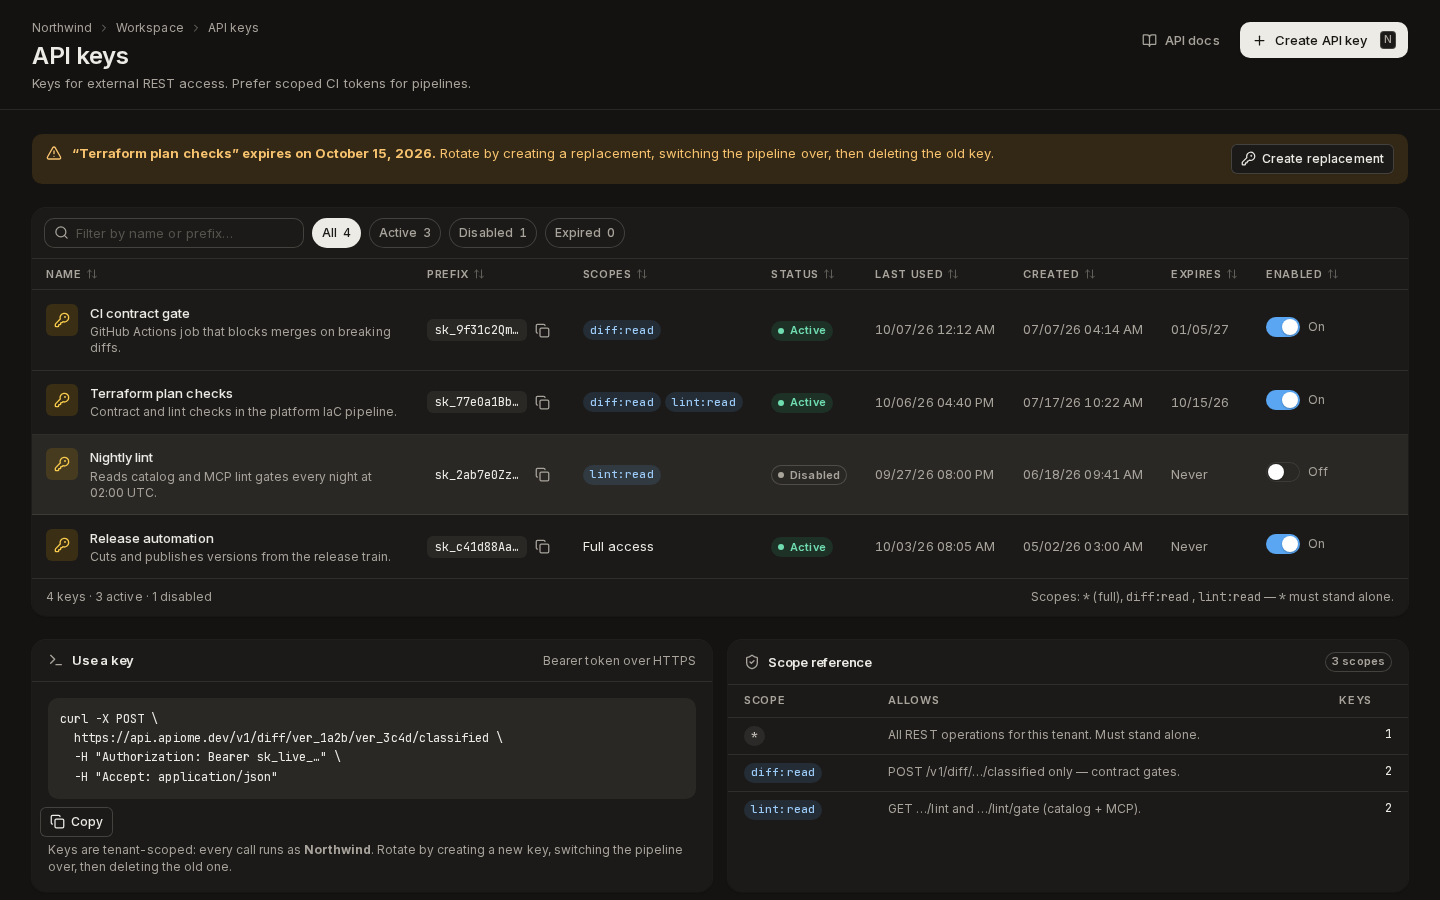Sort the table by Name
The height and width of the screenshot is (900, 1440).
click(x=72, y=274)
